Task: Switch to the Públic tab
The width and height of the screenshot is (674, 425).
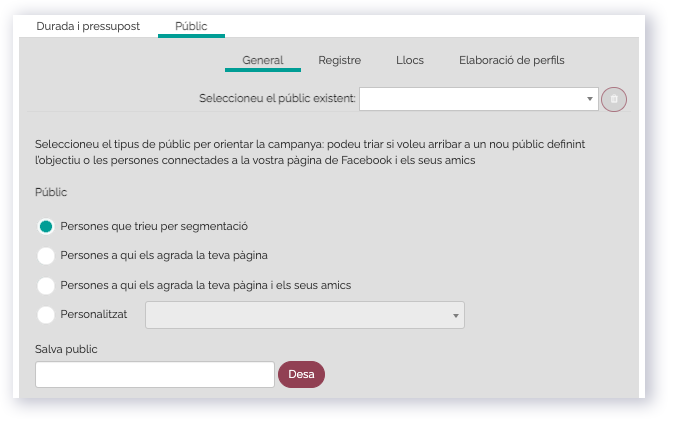Action: click(191, 26)
